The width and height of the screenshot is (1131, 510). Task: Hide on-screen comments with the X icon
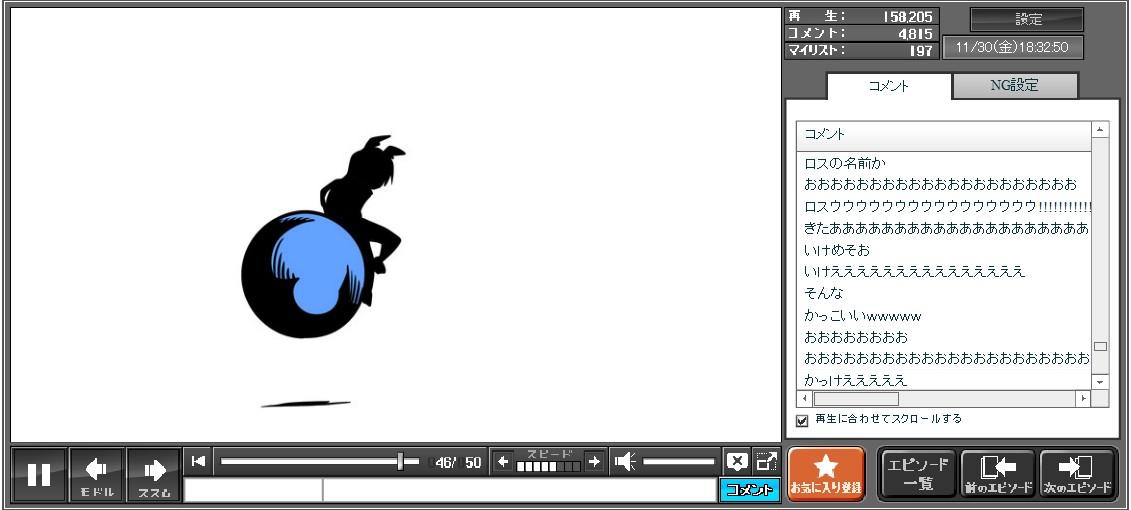coord(737,461)
